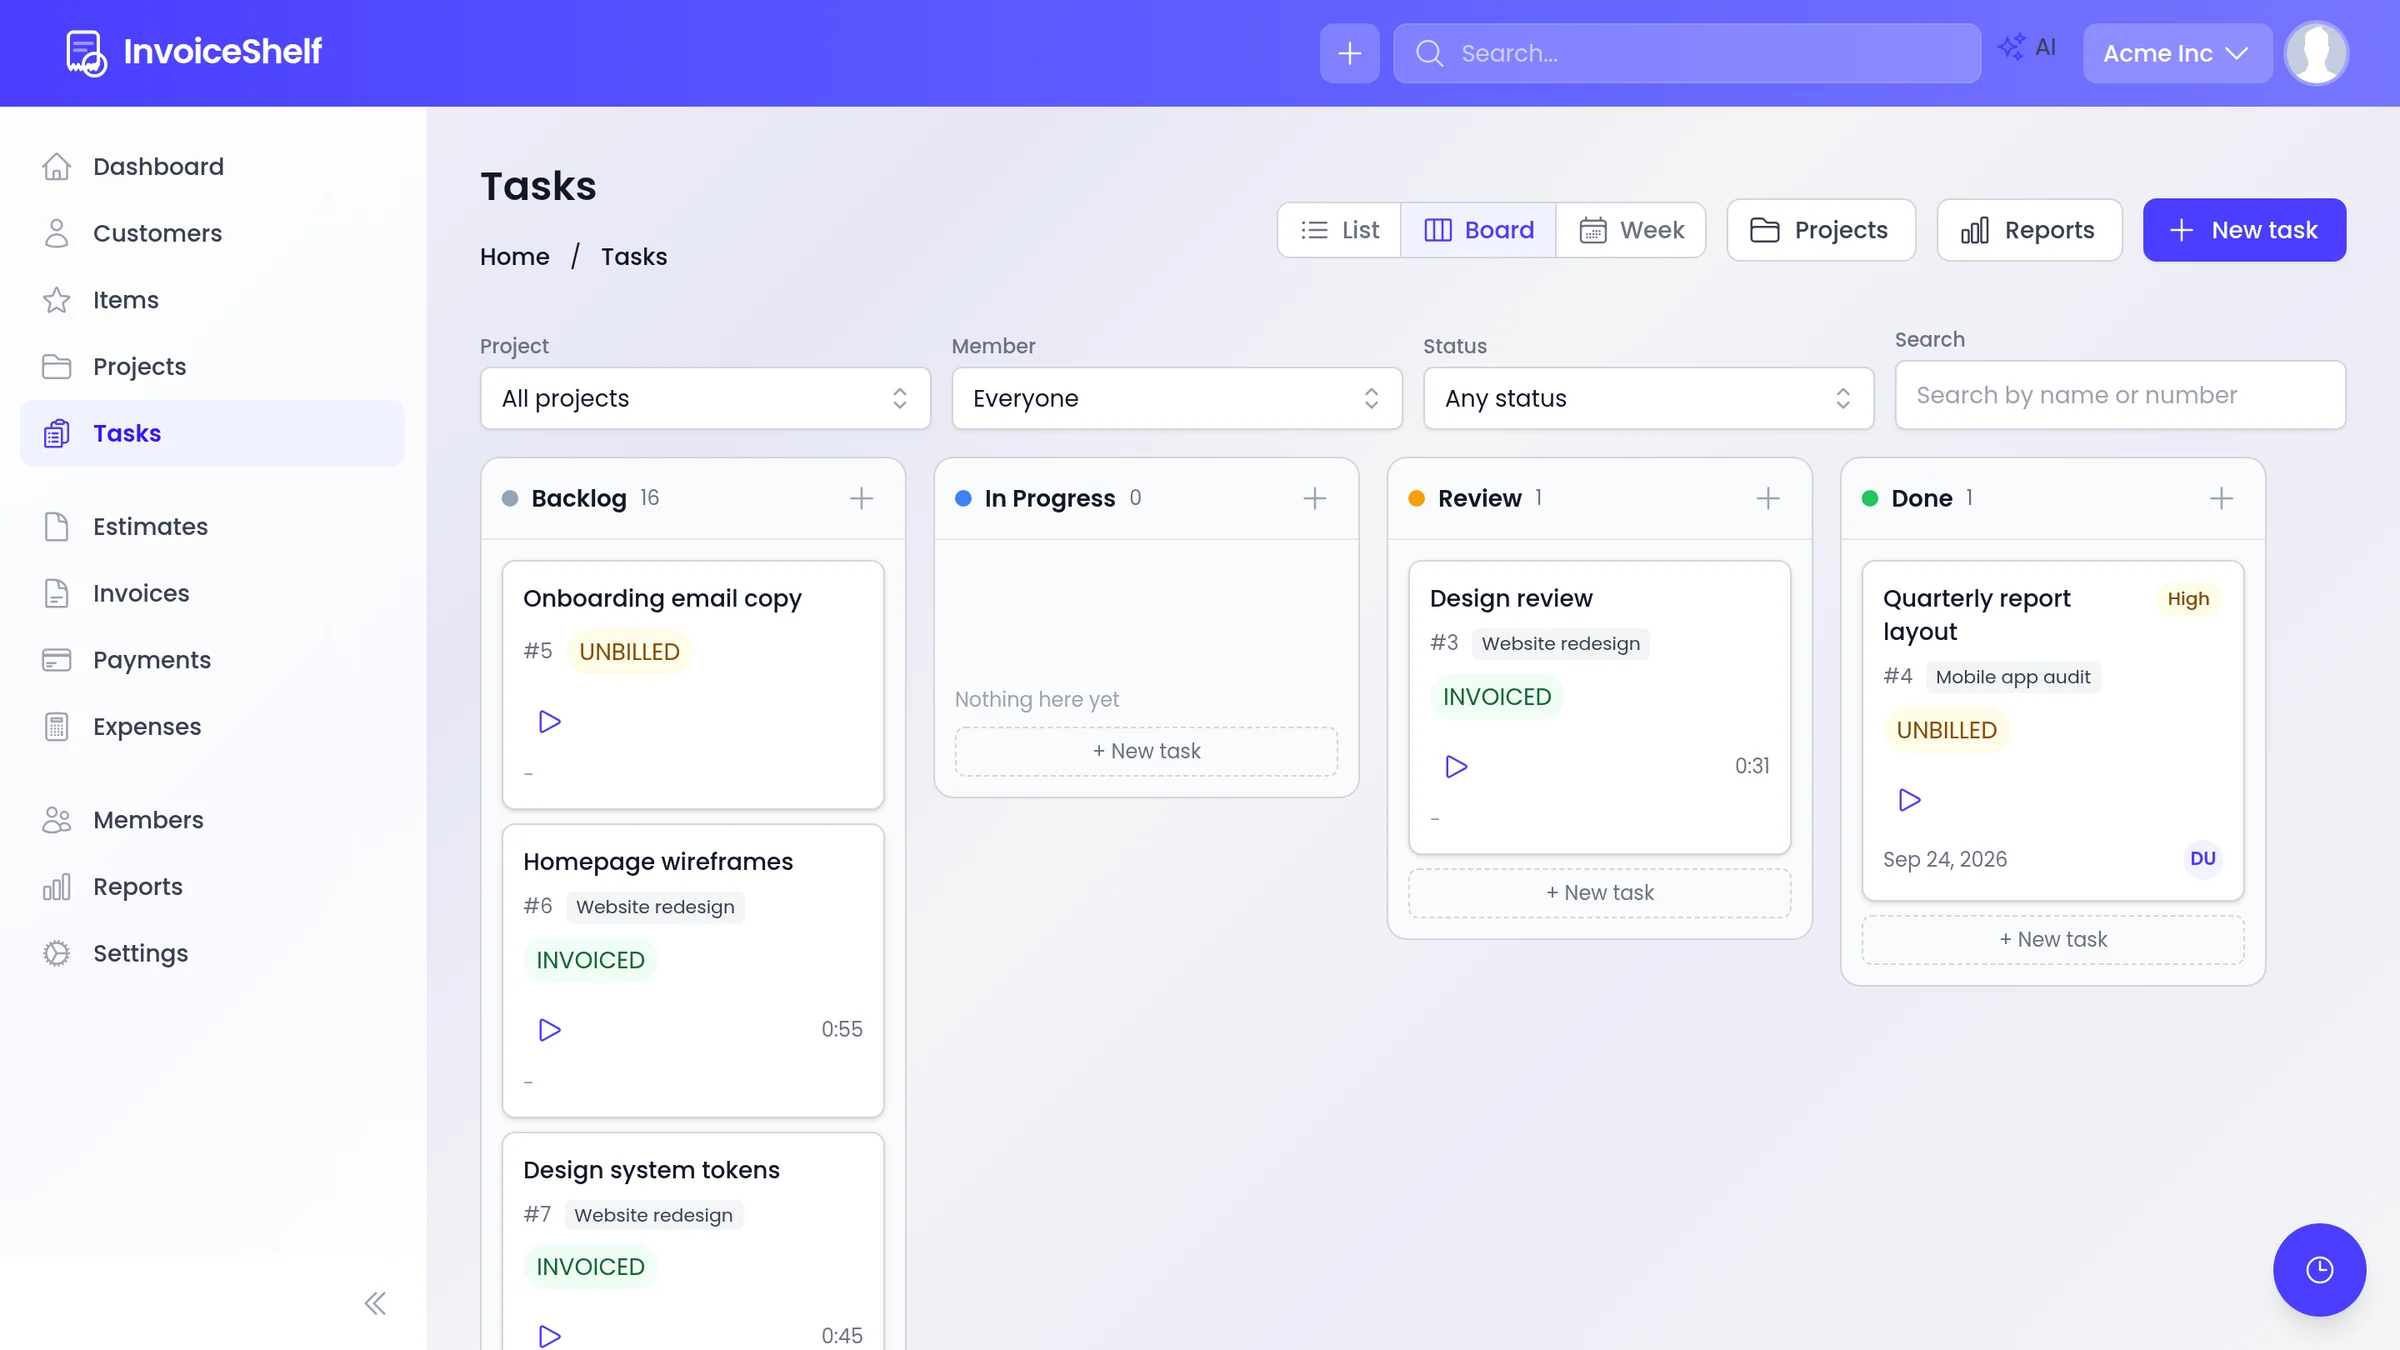Open Invoices in sidebar
The image size is (2400, 1350).
pyautogui.click(x=212, y=593)
